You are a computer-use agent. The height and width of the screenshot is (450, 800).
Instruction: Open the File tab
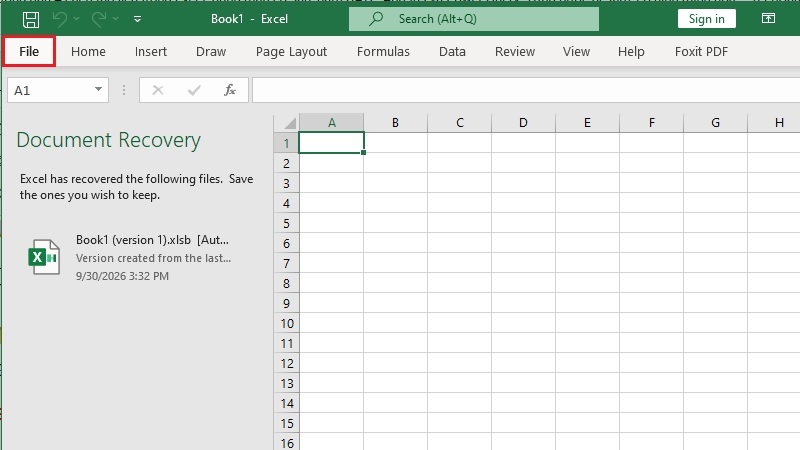[x=29, y=51]
